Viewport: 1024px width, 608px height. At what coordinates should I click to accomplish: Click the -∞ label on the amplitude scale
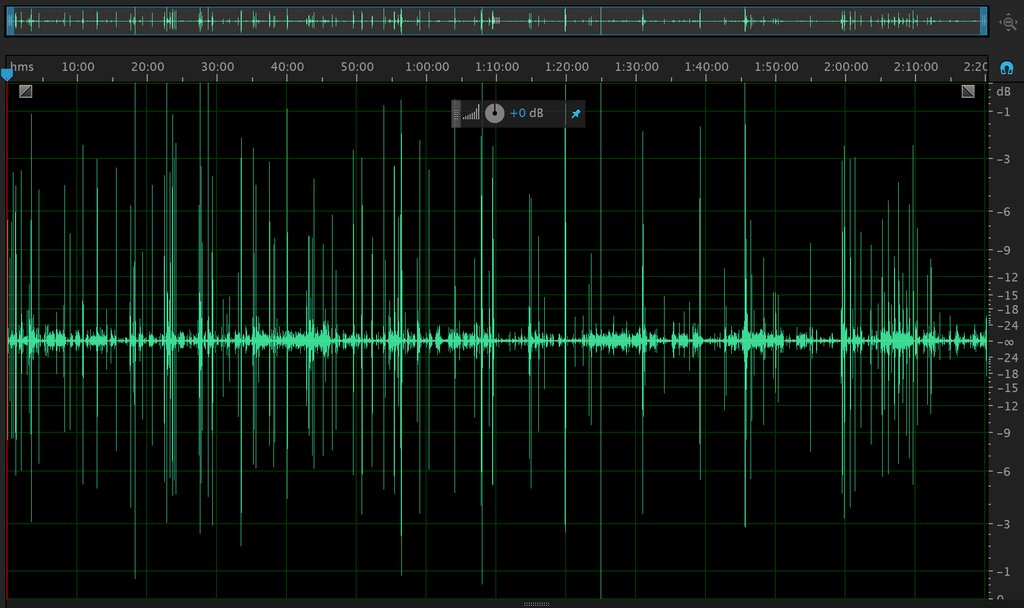(x=1006, y=342)
